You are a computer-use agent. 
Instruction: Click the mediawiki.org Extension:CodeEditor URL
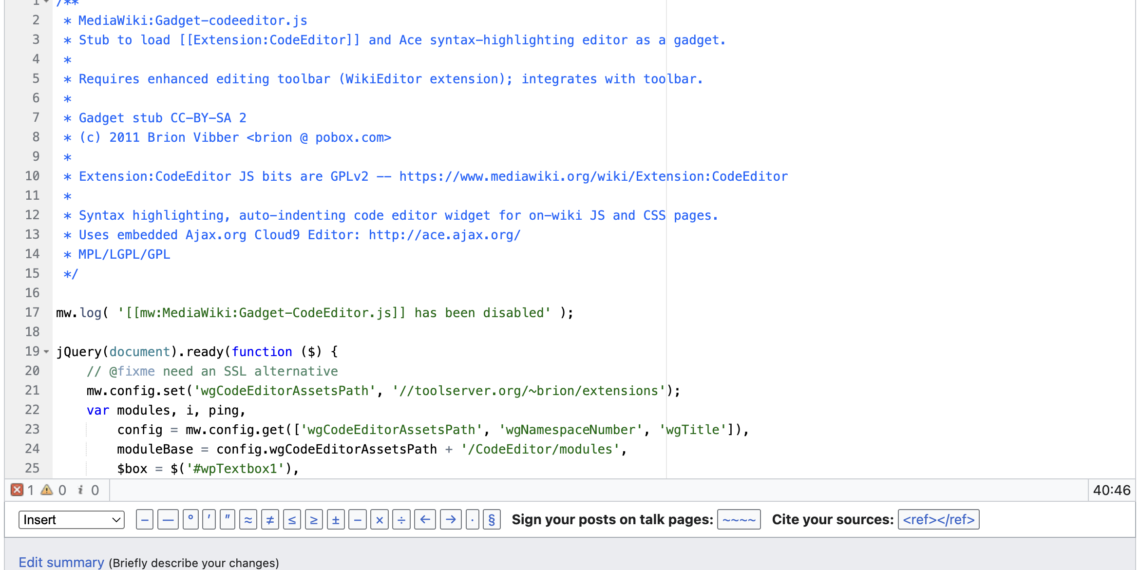pyautogui.click(x=593, y=176)
